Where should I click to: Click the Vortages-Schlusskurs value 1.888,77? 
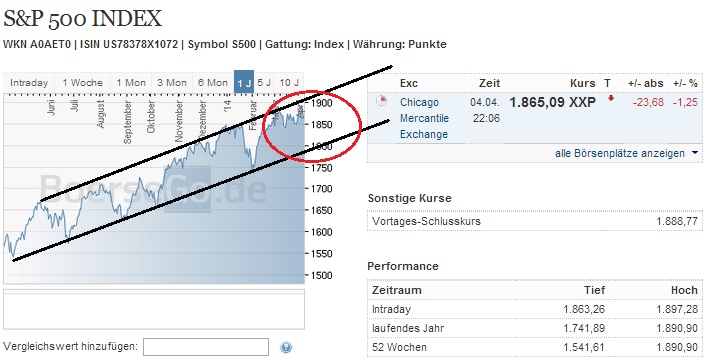(x=677, y=221)
